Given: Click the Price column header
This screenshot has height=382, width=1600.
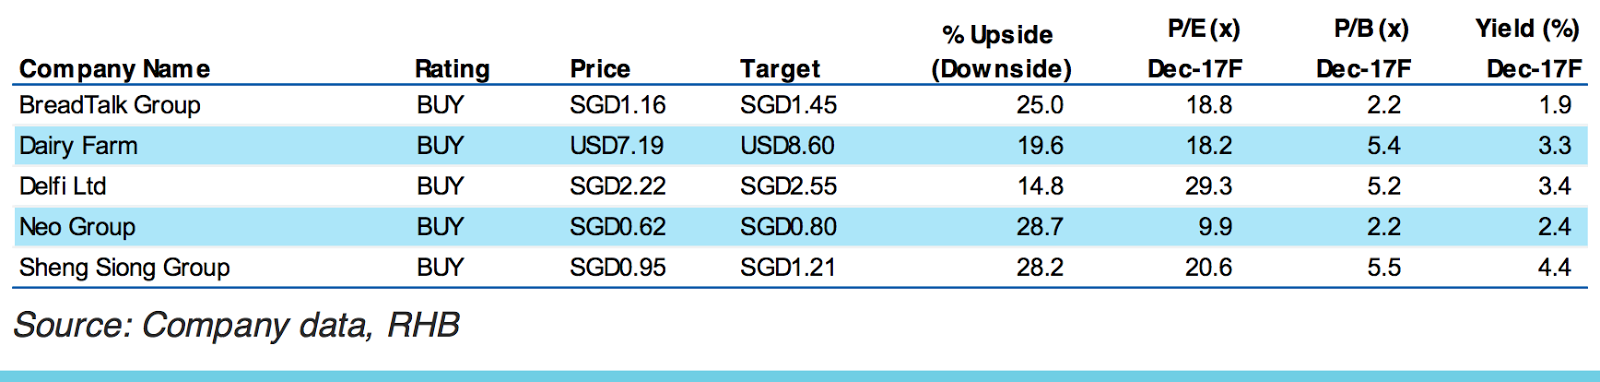Looking at the screenshot, I should point(600,69).
